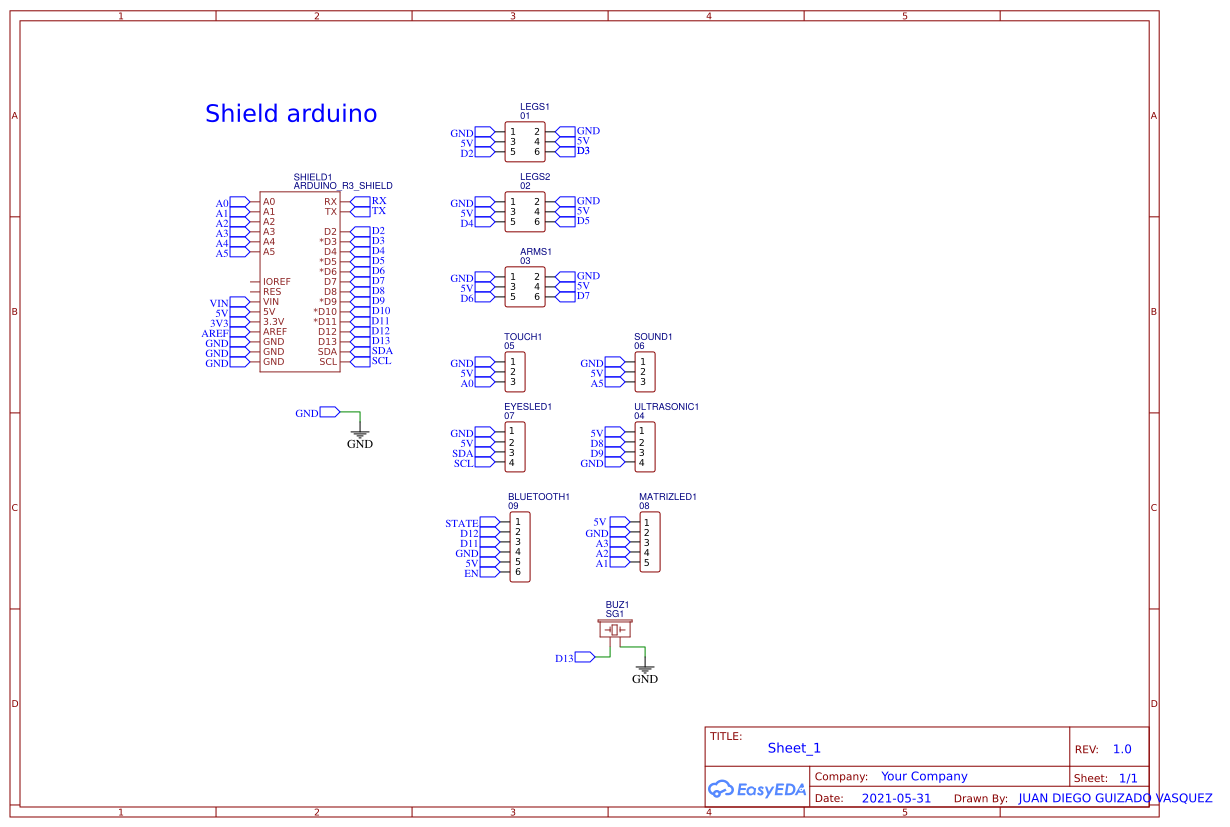Select the EYESLED1 connector label

click(x=528, y=407)
